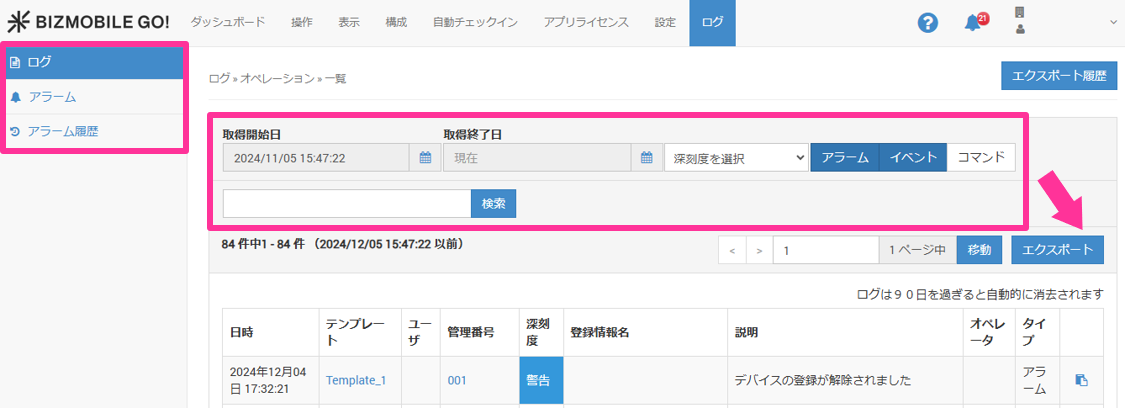The height and width of the screenshot is (408, 1125).
Task: Click the search text input field
Action: click(346, 203)
